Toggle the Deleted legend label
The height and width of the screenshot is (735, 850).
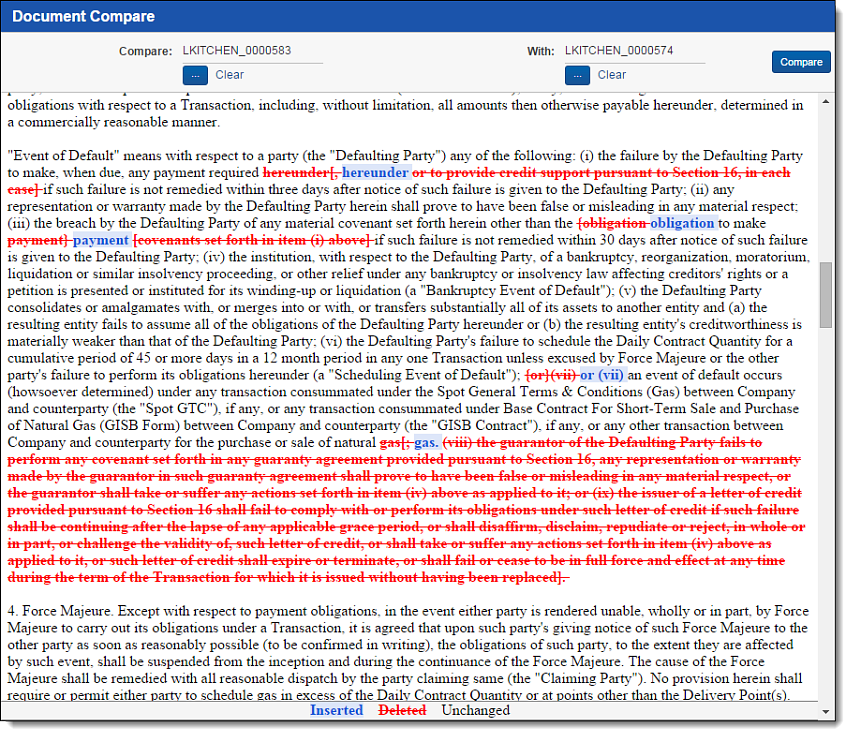[402, 710]
